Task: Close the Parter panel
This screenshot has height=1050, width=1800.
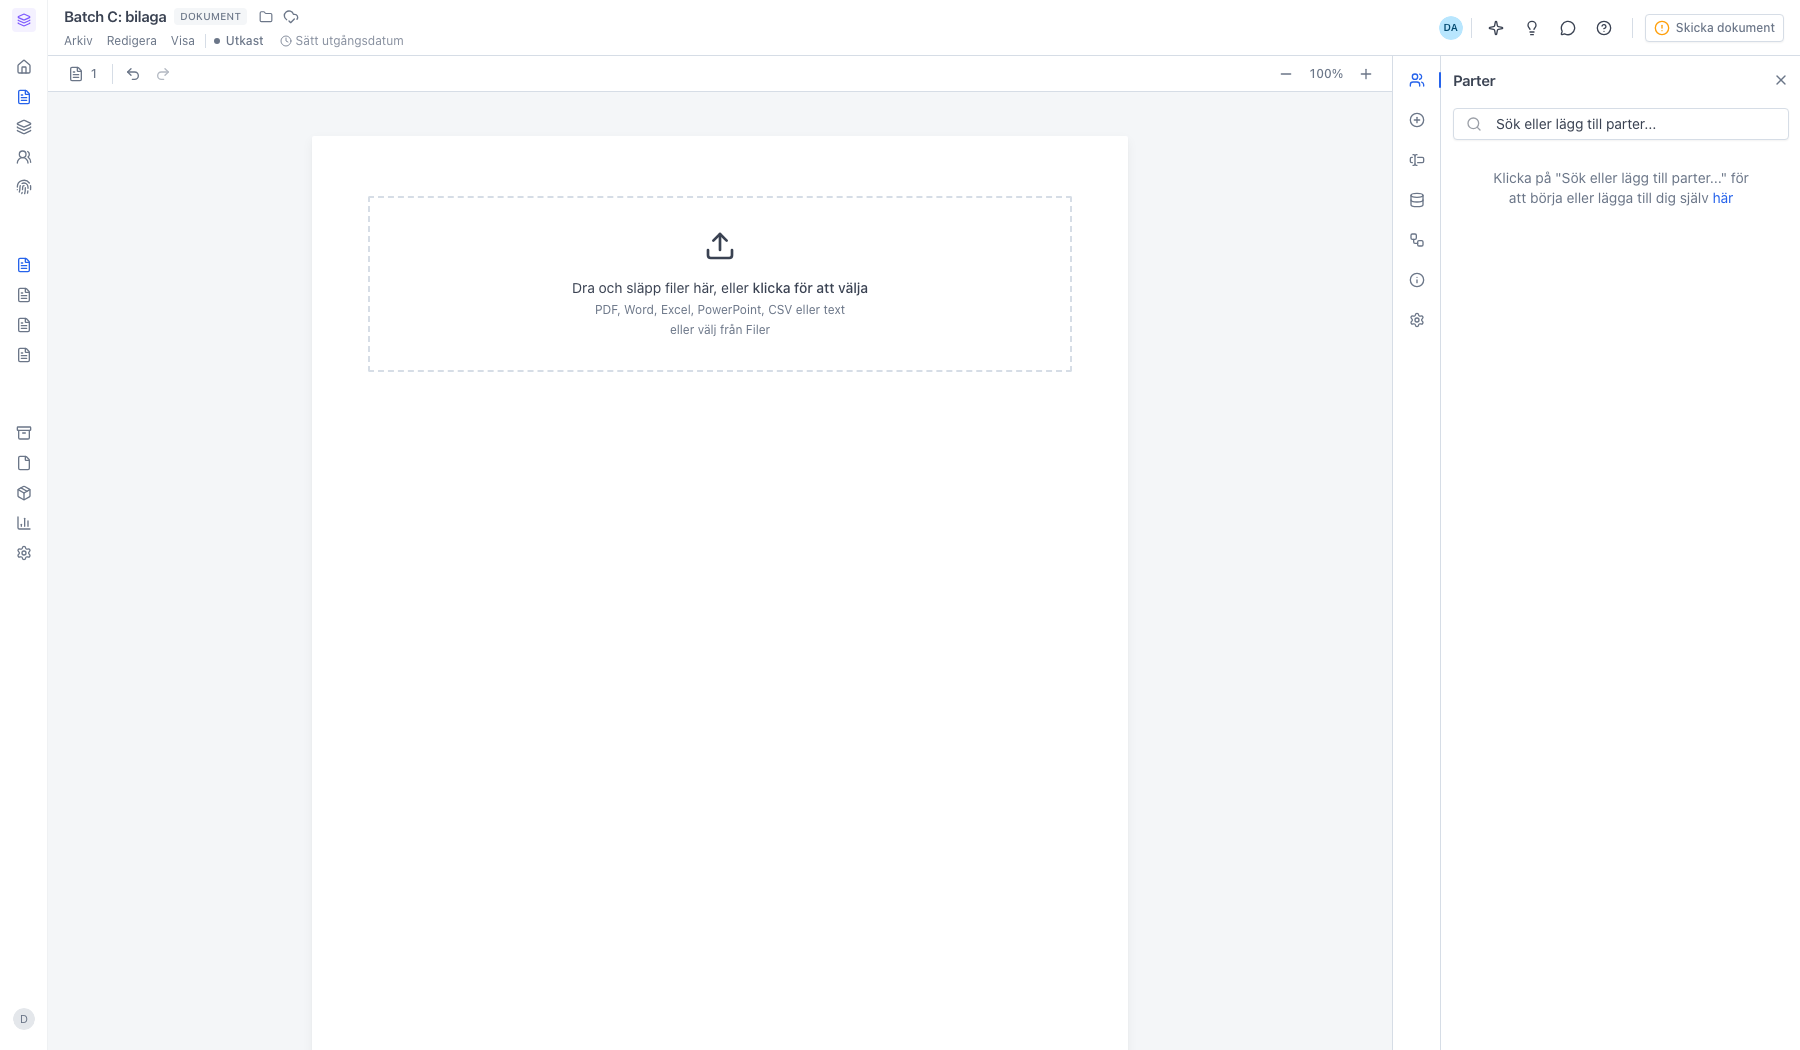Action: [x=1781, y=80]
